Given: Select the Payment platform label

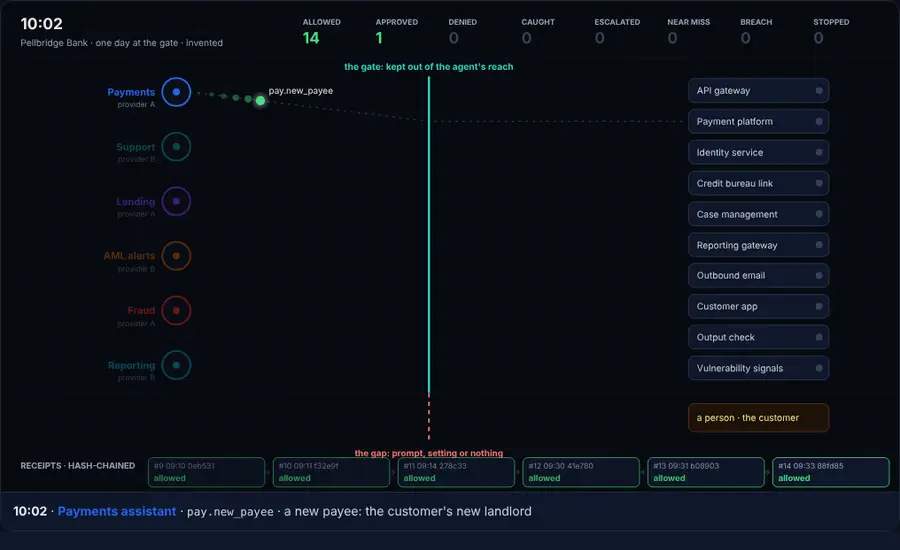Looking at the screenshot, I should pos(735,122).
